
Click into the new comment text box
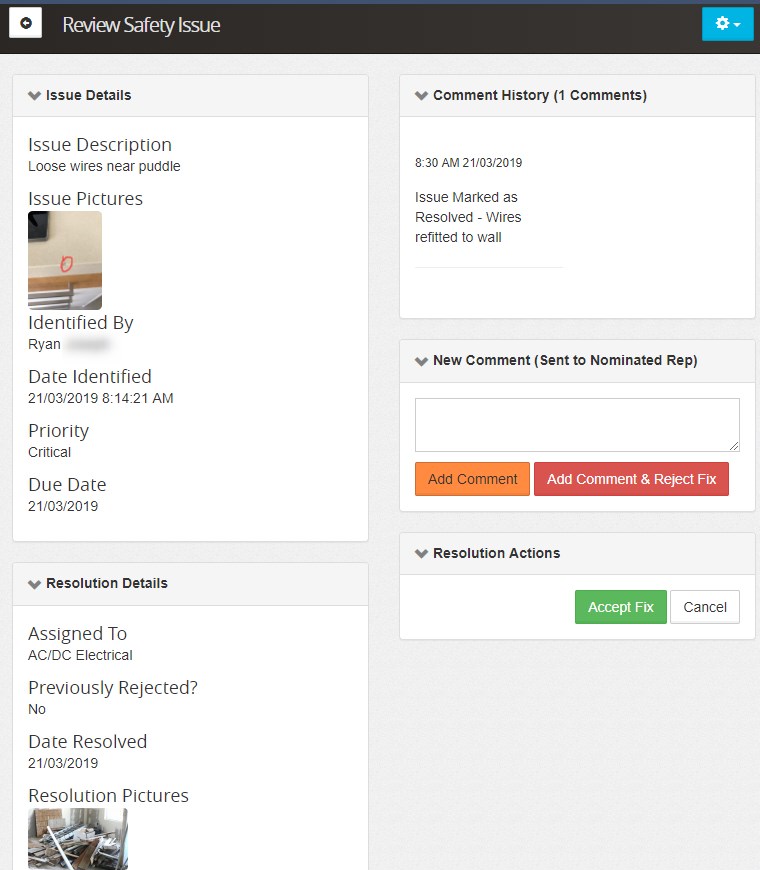(577, 425)
